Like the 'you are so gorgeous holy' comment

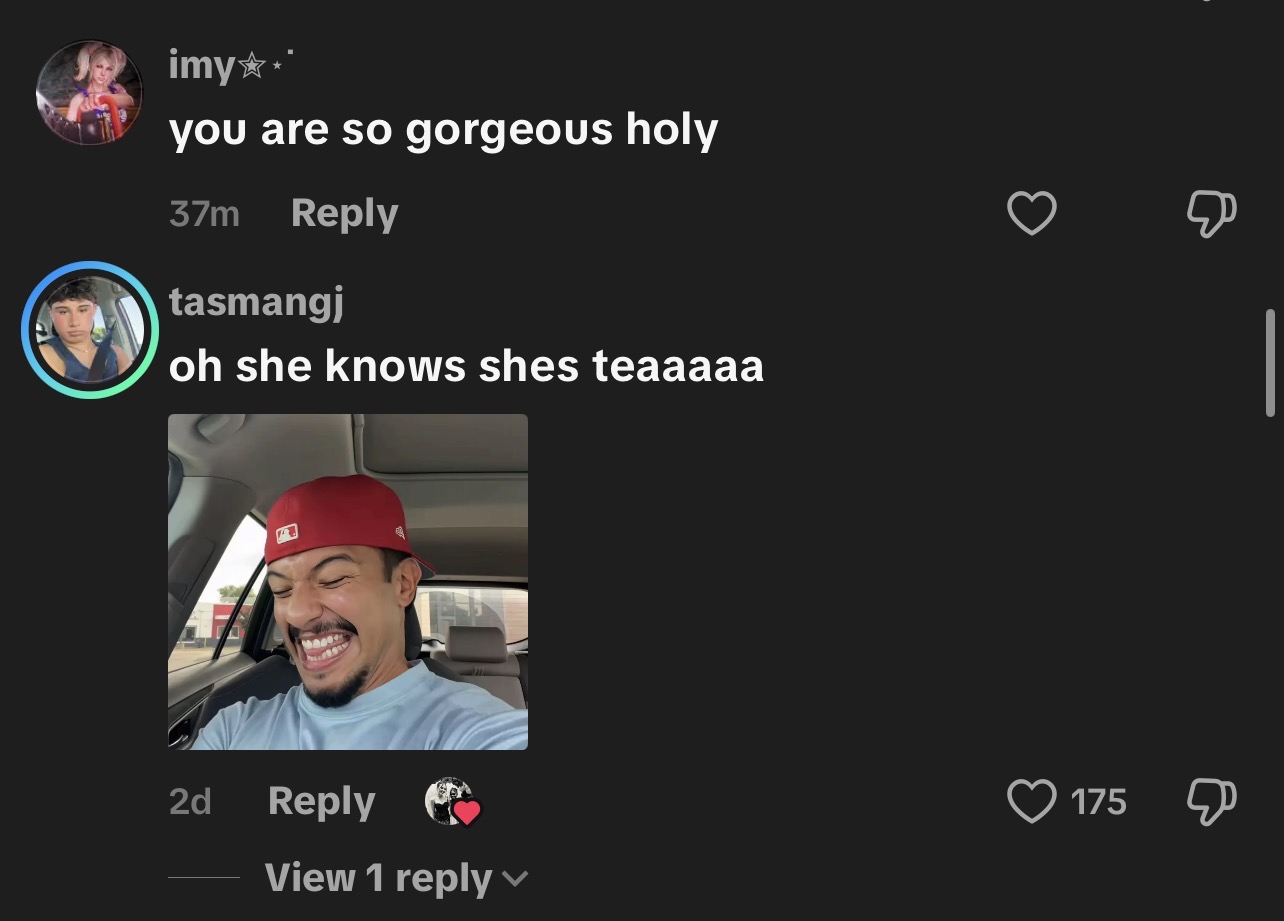click(1031, 214)
